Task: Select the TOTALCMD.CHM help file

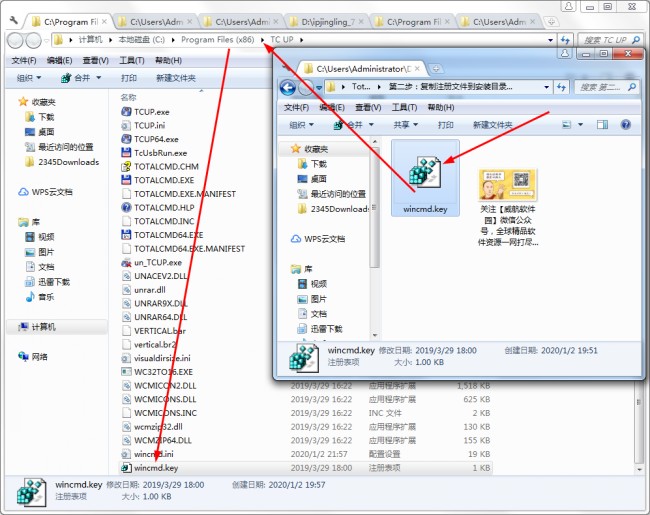Action: (166, 166)
